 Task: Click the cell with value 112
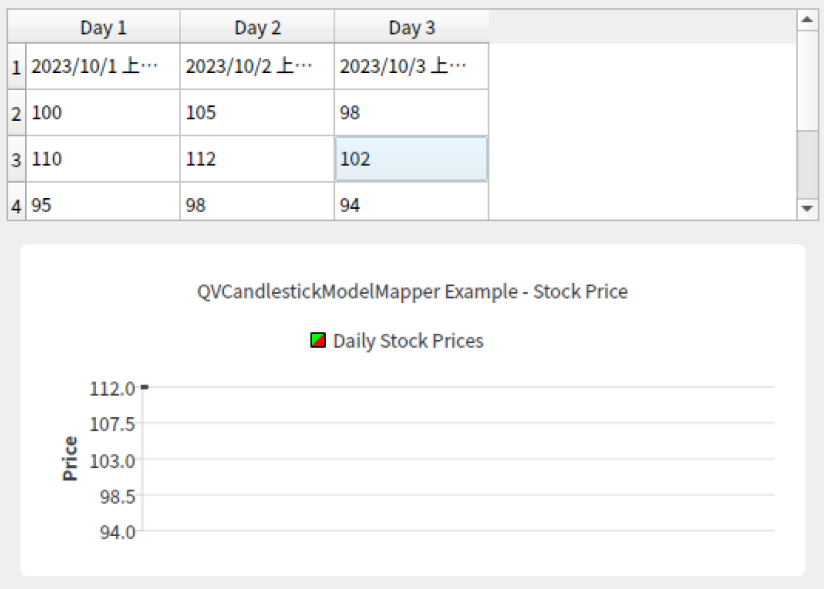click(257, 159)
